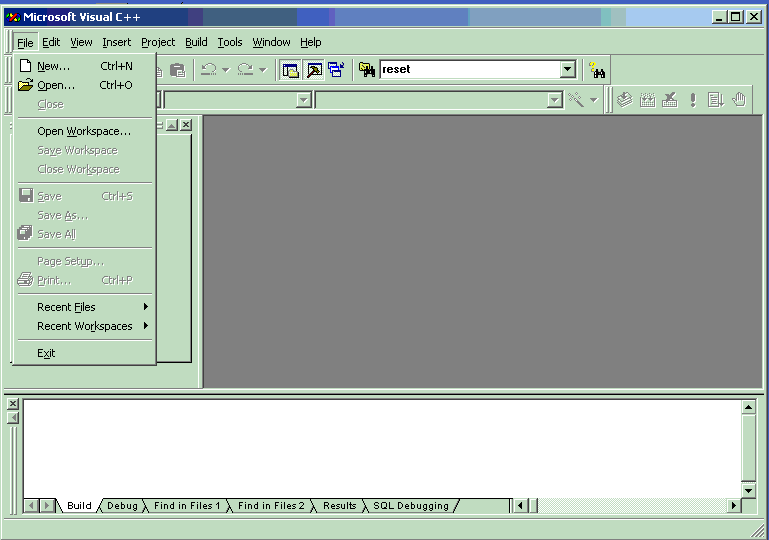Open the Insert menu
The image size is (769, 540).
tap(116, 42)
